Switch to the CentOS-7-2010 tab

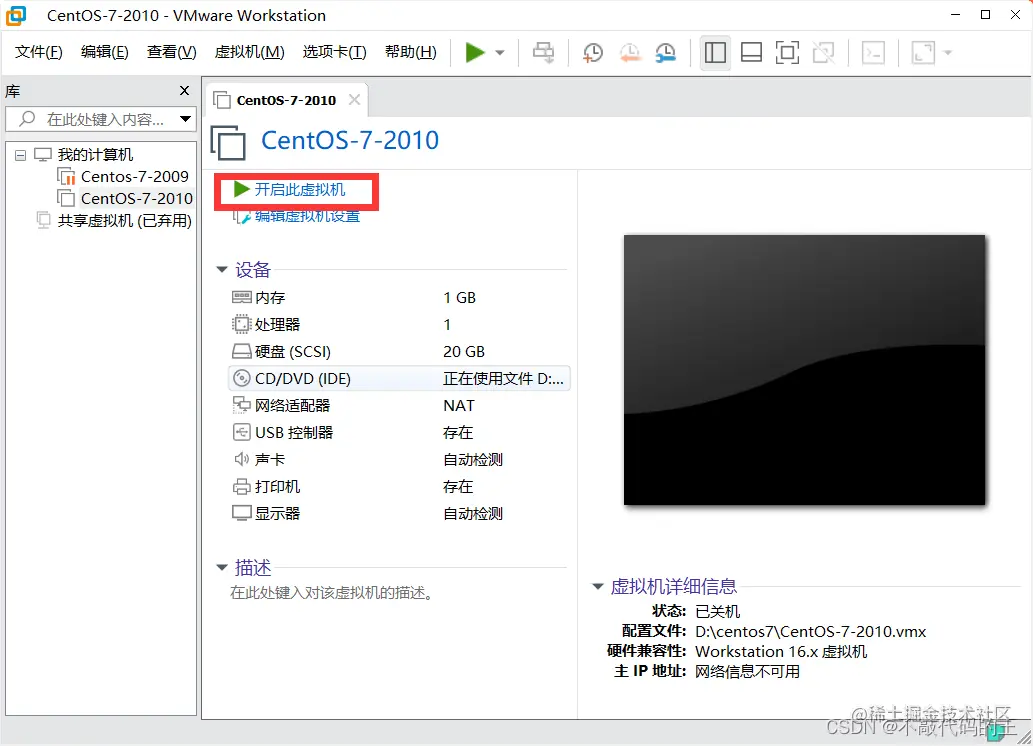[x=286, y=100]
